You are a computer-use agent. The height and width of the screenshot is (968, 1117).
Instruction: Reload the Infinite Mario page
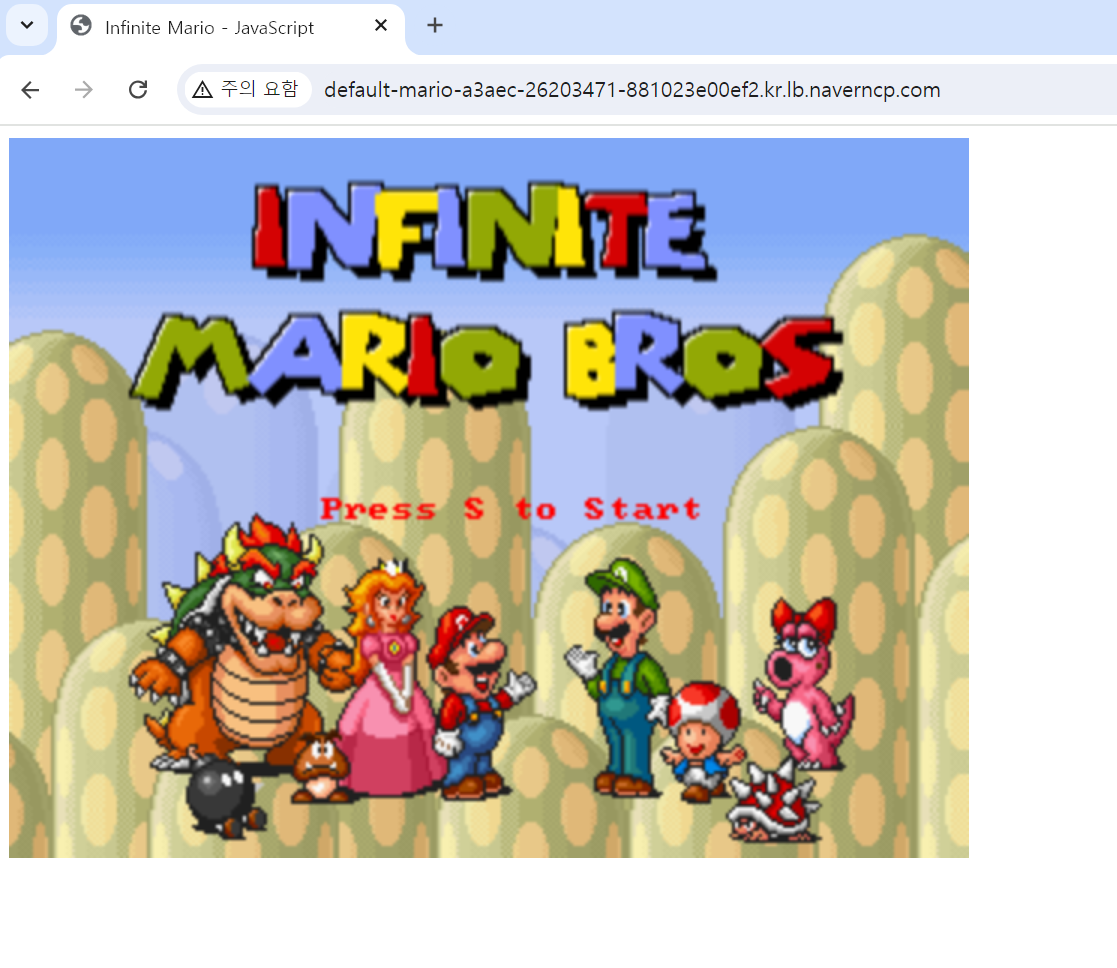138,90
